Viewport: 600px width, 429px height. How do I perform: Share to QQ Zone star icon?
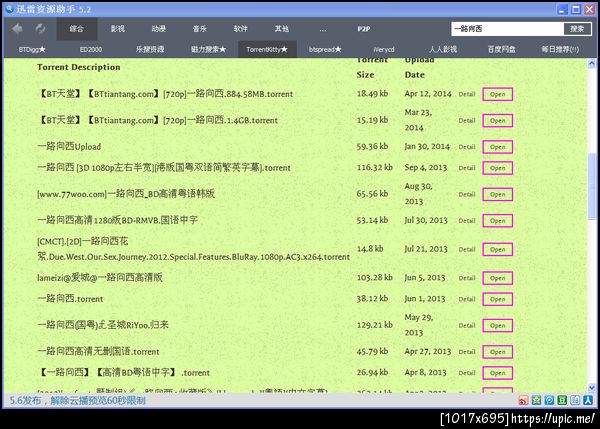pos(536,400)
